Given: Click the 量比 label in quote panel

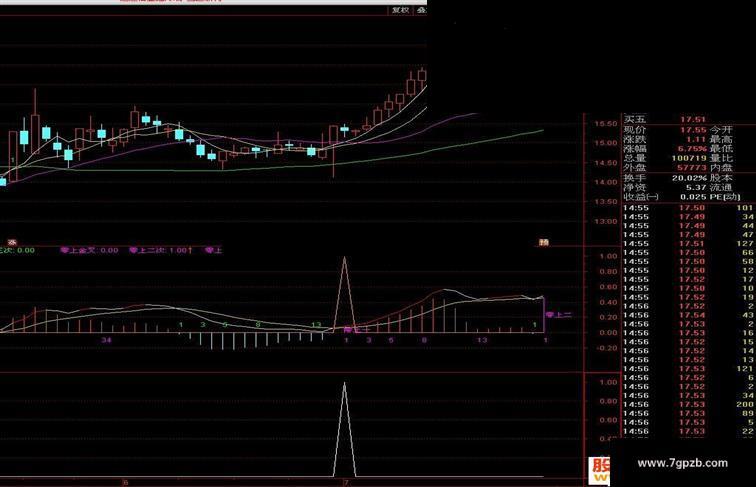Looking at the screenshot, I should (x=721, y=158).
